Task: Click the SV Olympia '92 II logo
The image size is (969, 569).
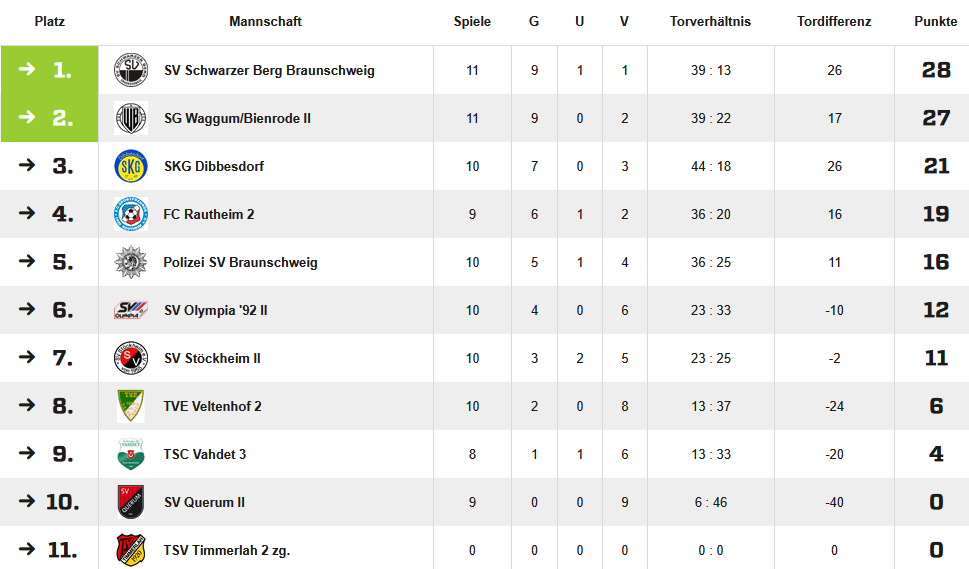Action: 130,310
